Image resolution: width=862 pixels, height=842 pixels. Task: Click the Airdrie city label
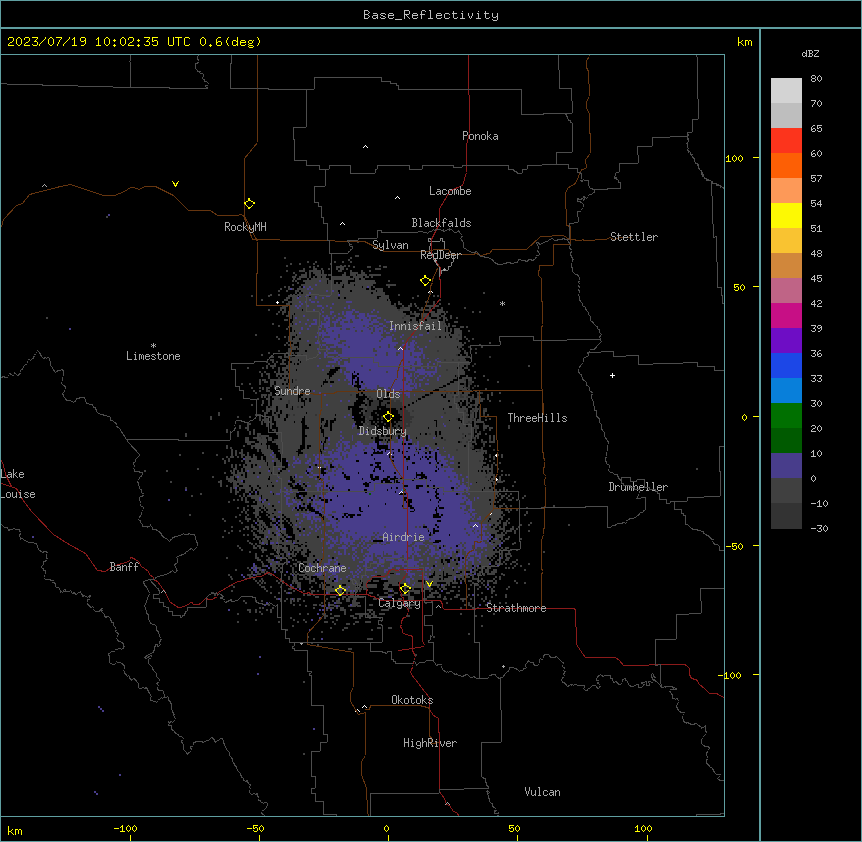[x=403, y=537]
